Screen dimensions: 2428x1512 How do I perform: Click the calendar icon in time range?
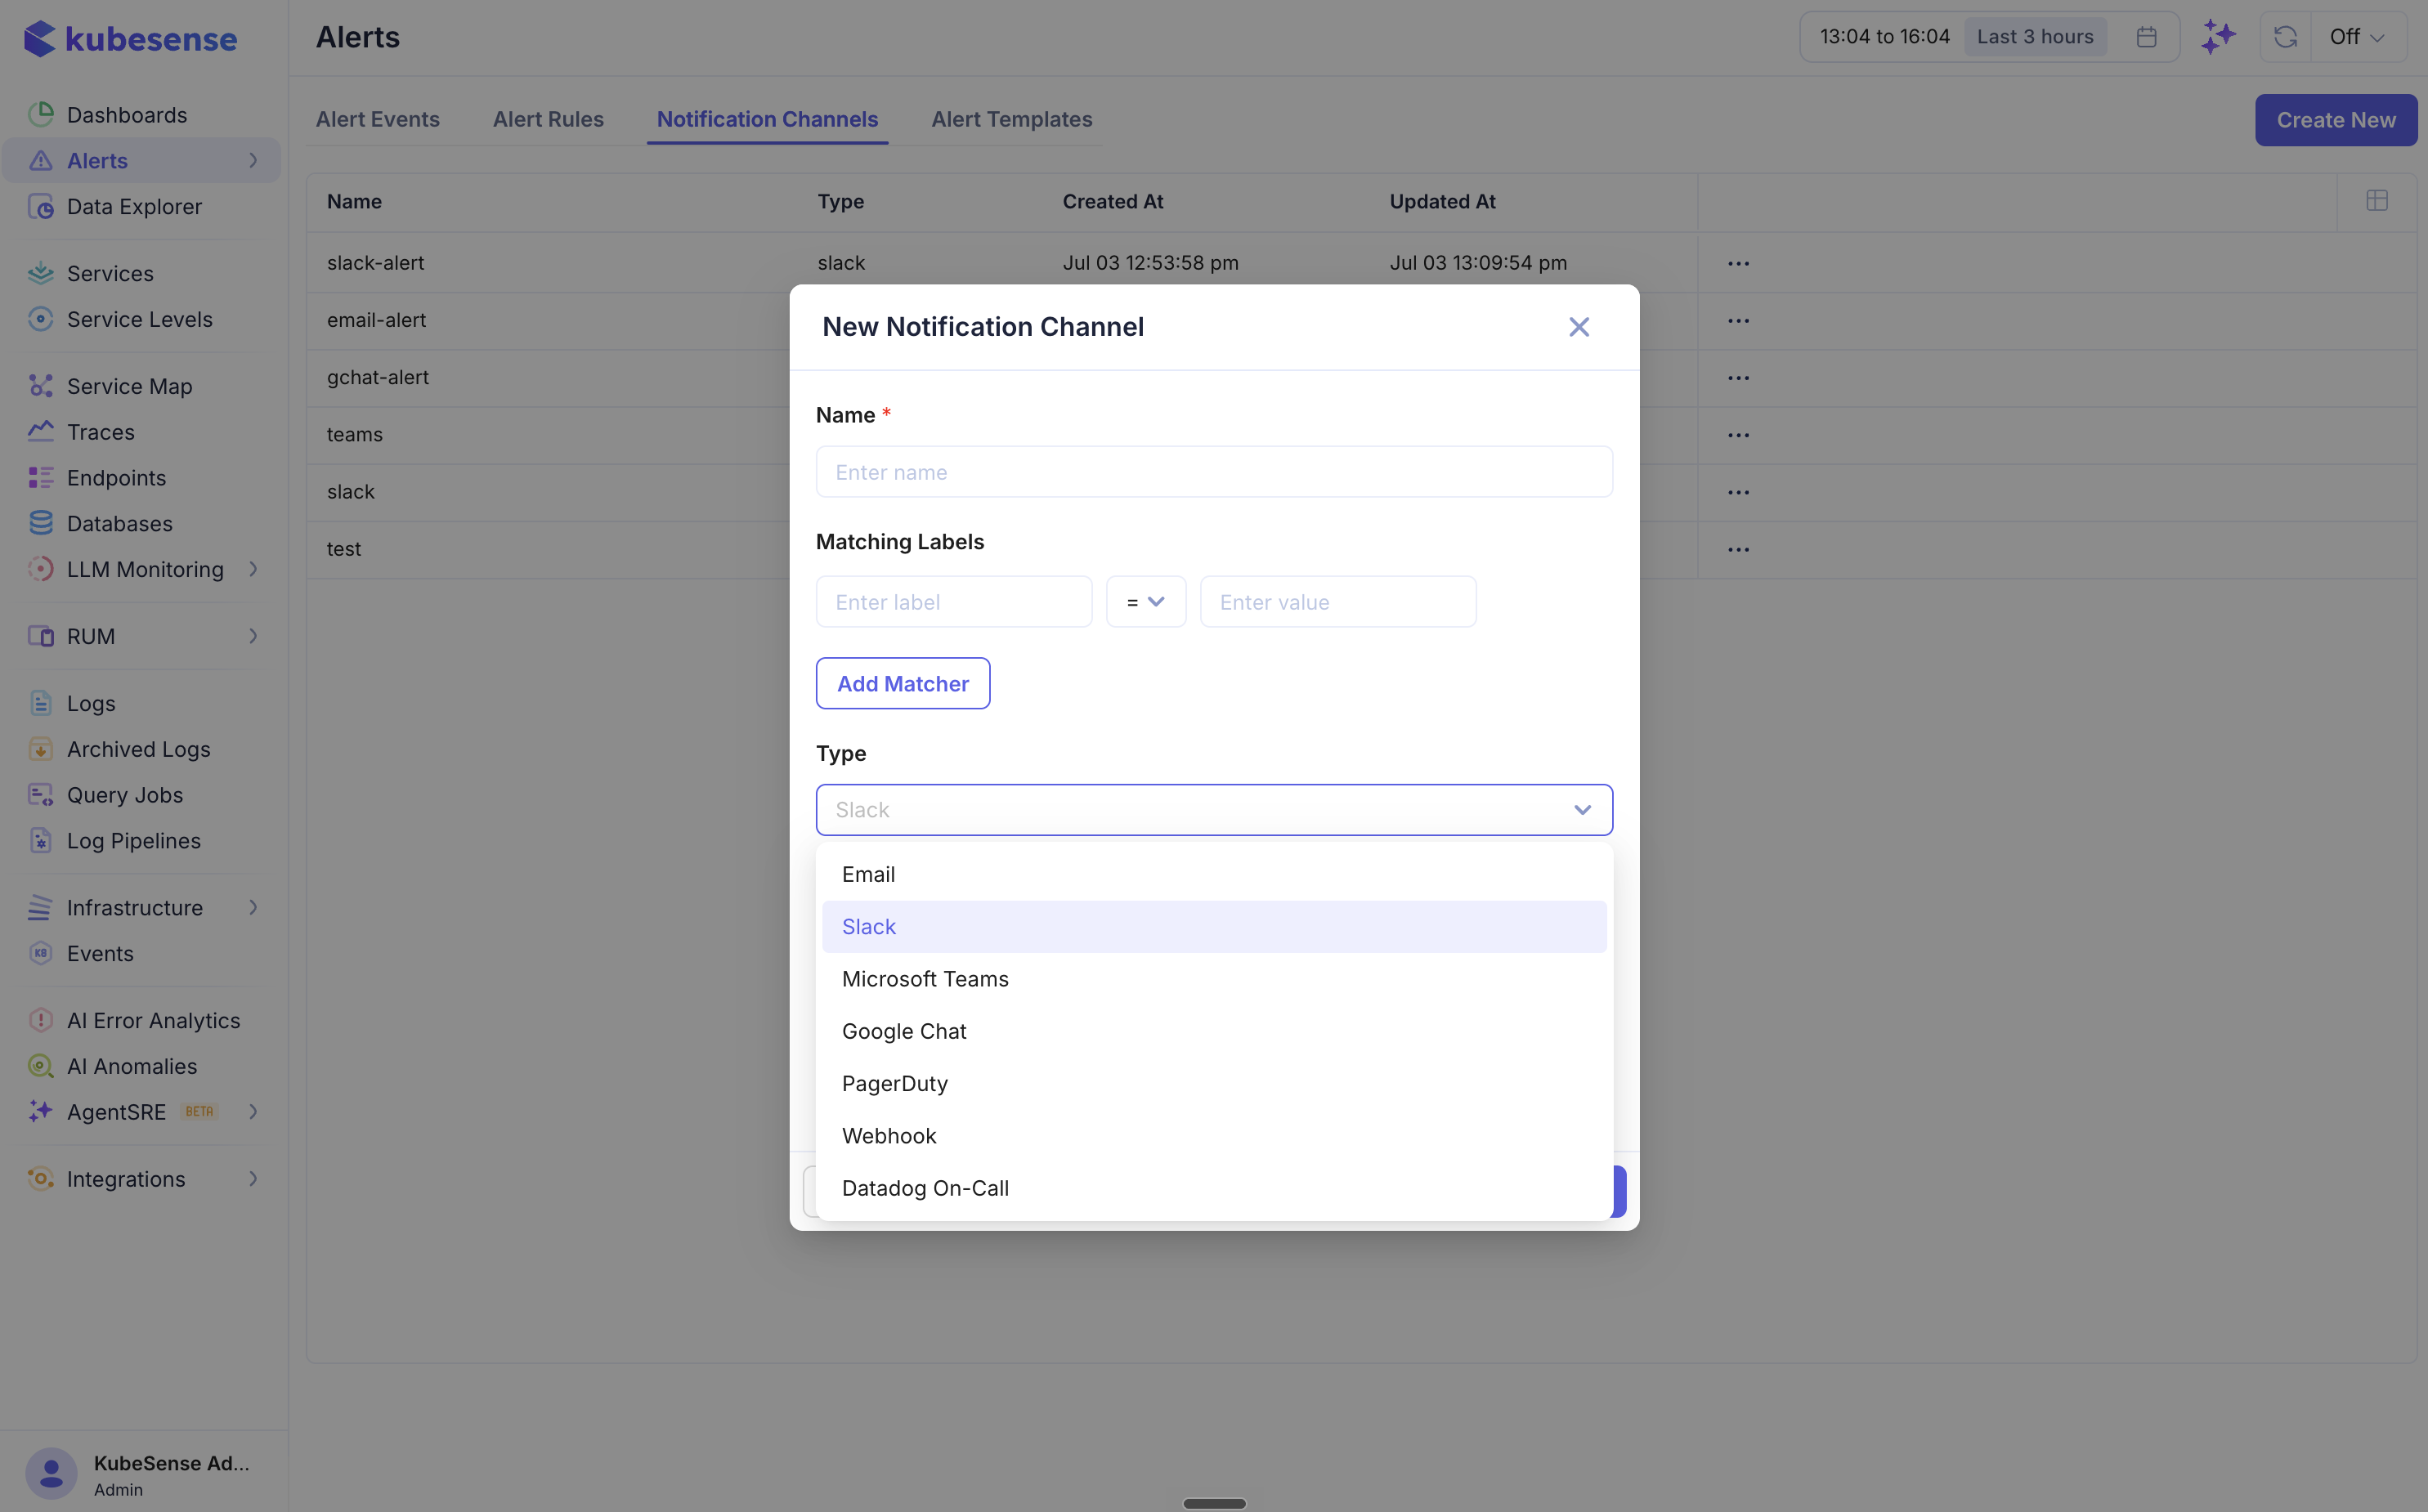tap(2146, 37)
